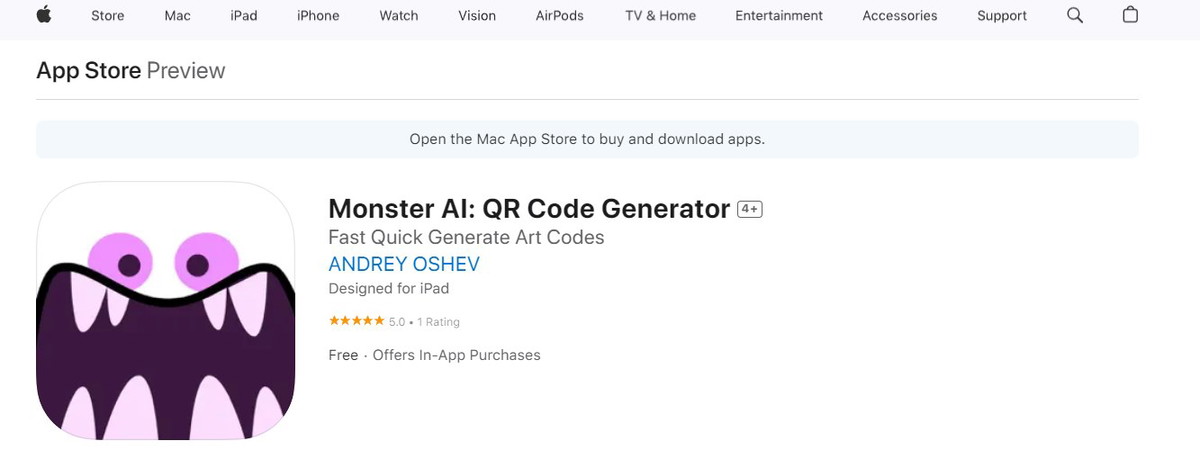Click the 4+ age rating badge
Viewport: 1200px width, 468px height.
click(750, 209)
